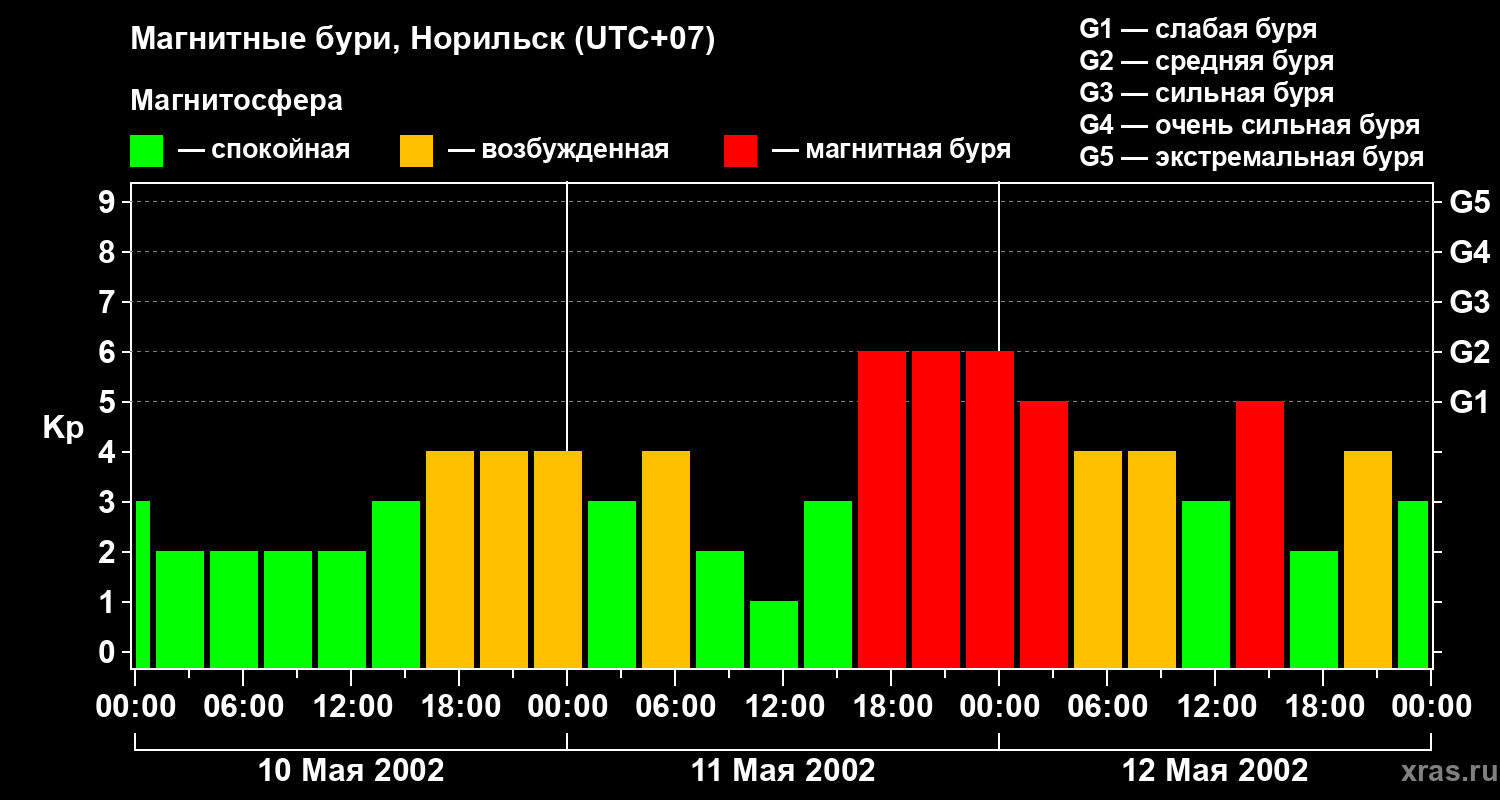Click the «— возбужденная» legend label
Image resolution: width=1500 pixels, height=800 pixels.
tap(558, 150)
